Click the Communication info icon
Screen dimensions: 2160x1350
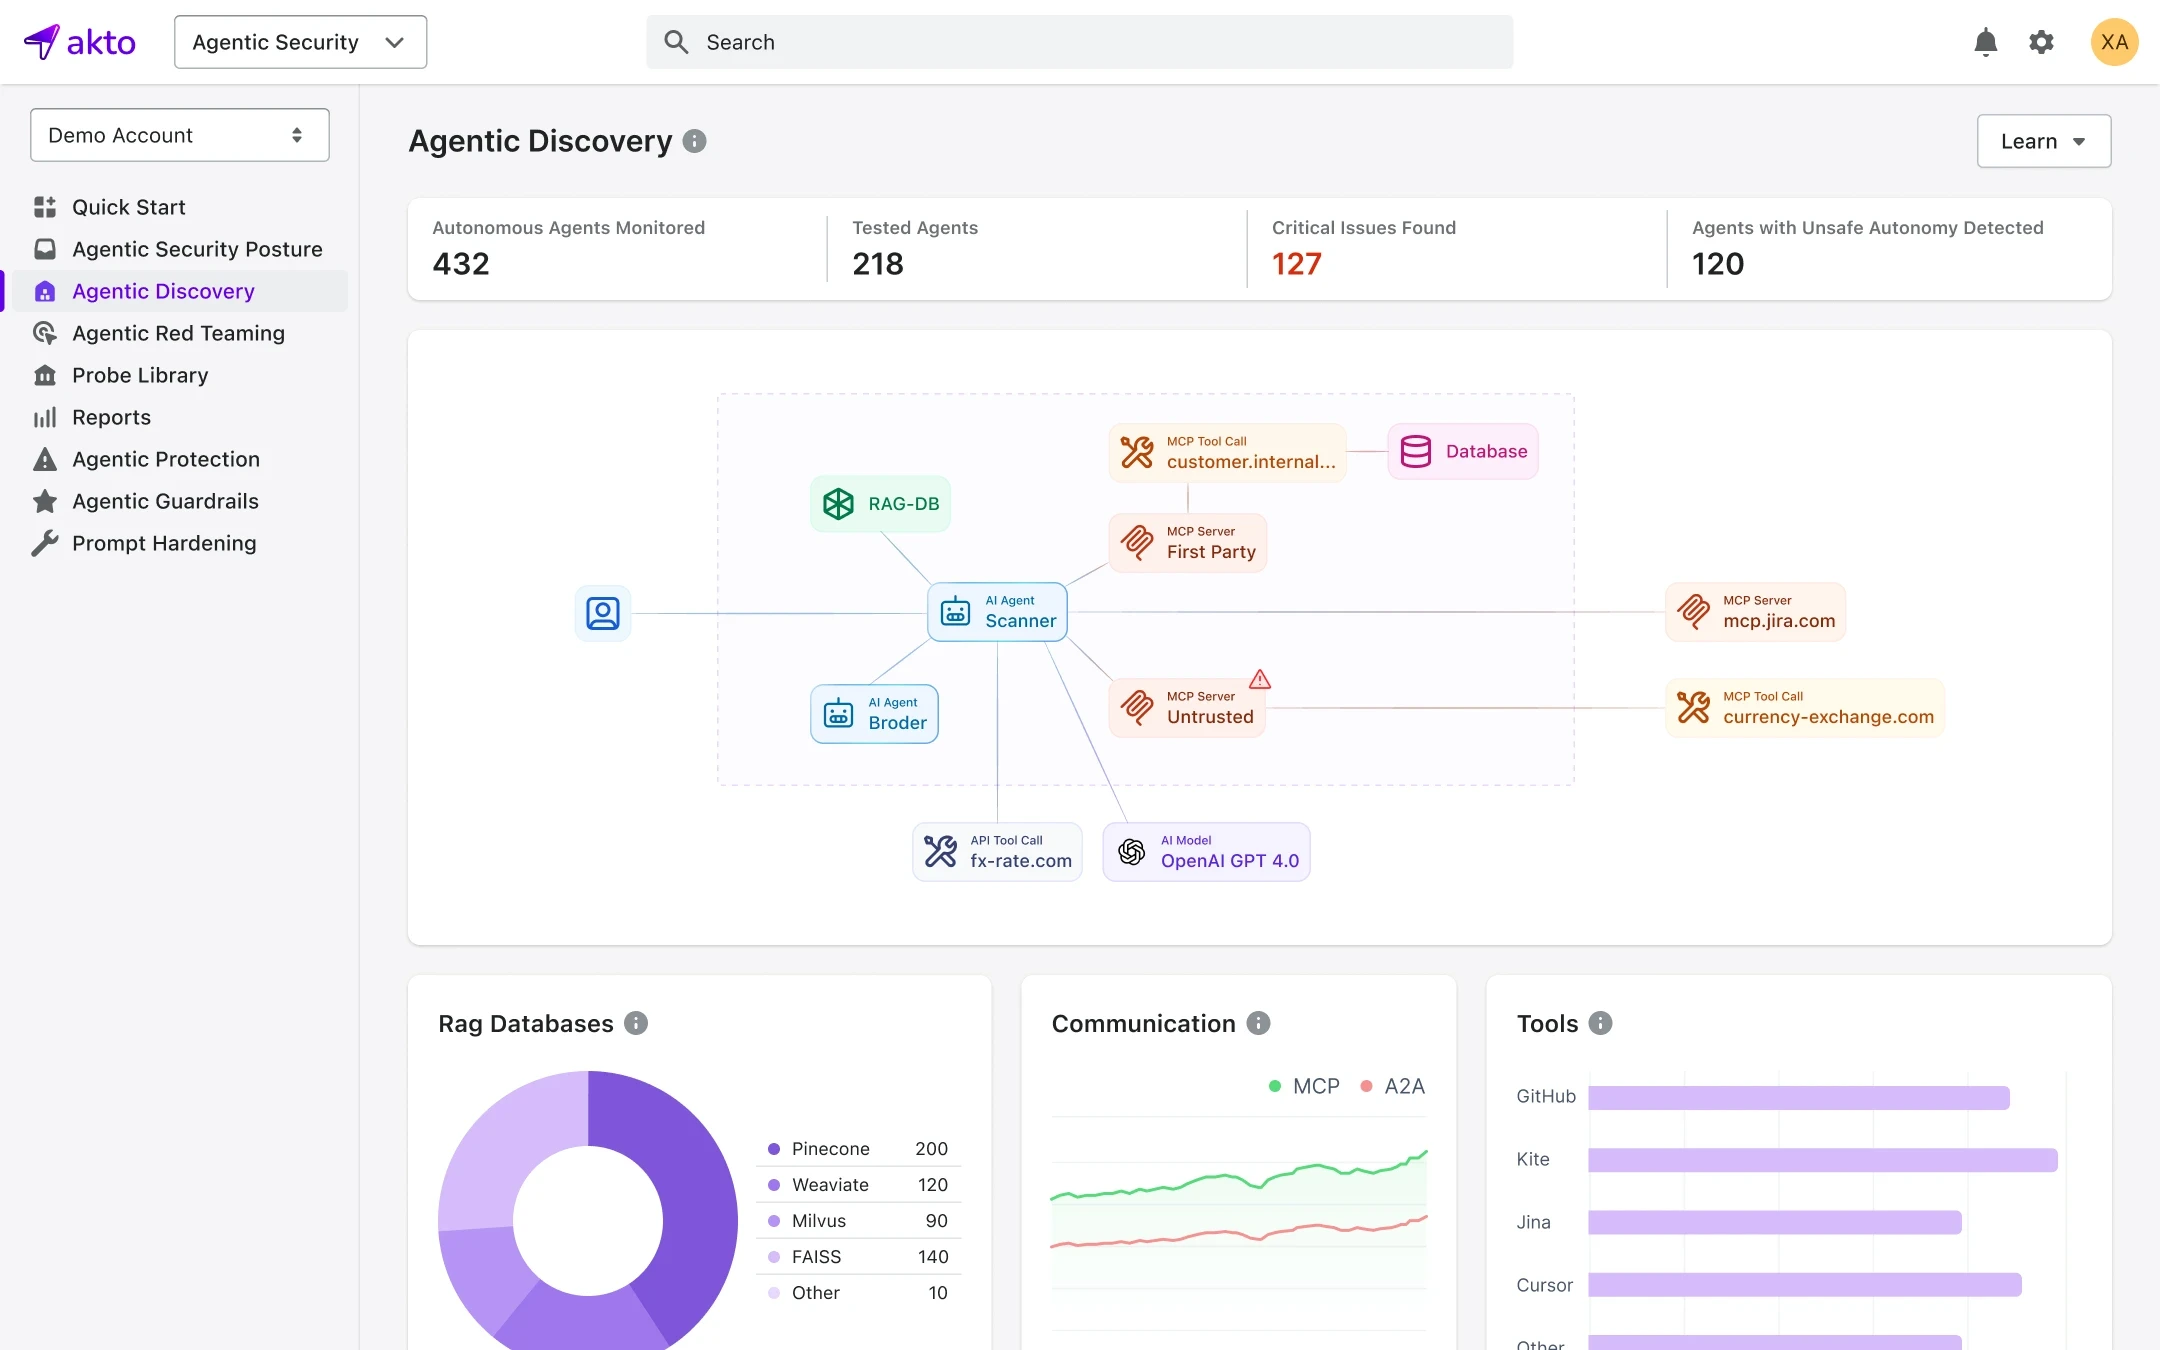(1258, 1023)
